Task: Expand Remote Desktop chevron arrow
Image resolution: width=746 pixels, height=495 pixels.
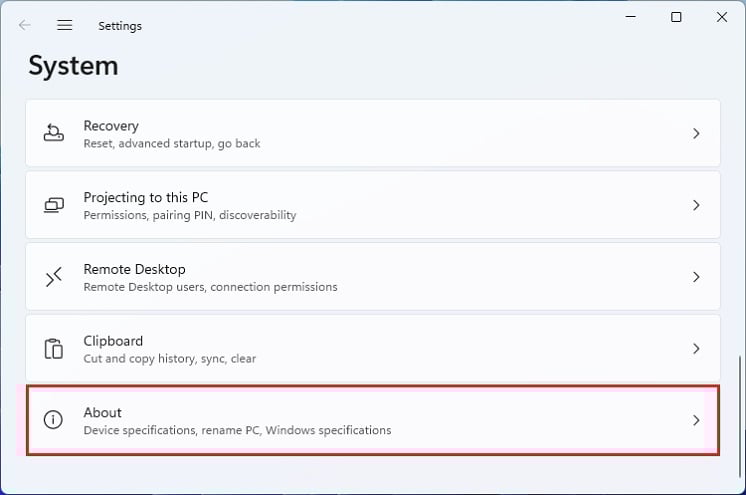Action: (696, 277)
